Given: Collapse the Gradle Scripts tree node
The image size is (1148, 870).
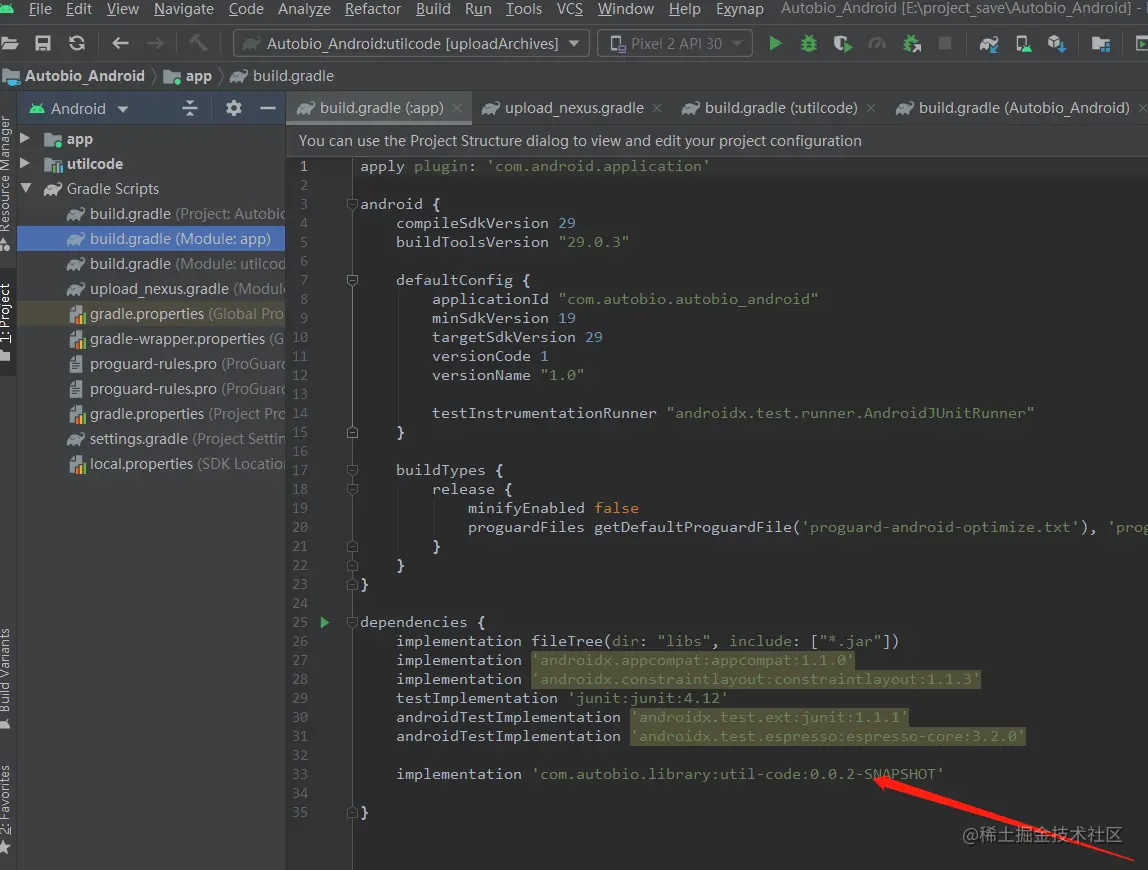Looking at the screenshot, I should click(x=26, y=188).
